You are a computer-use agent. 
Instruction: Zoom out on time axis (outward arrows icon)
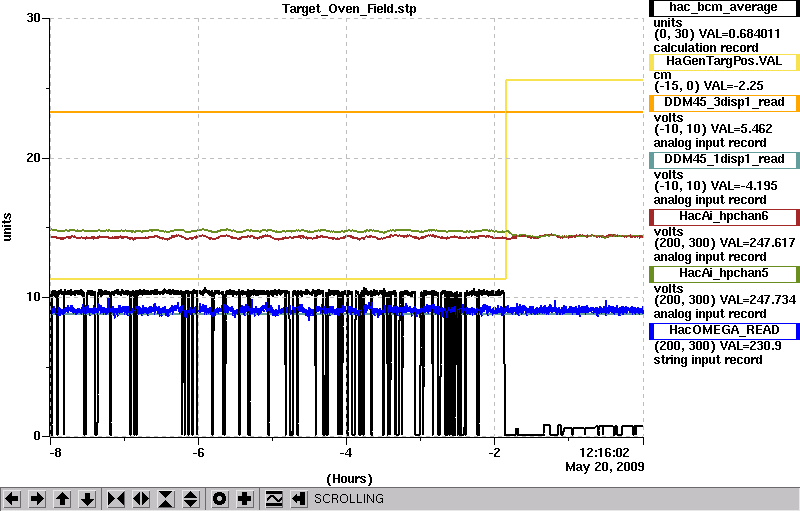[141, 499]
